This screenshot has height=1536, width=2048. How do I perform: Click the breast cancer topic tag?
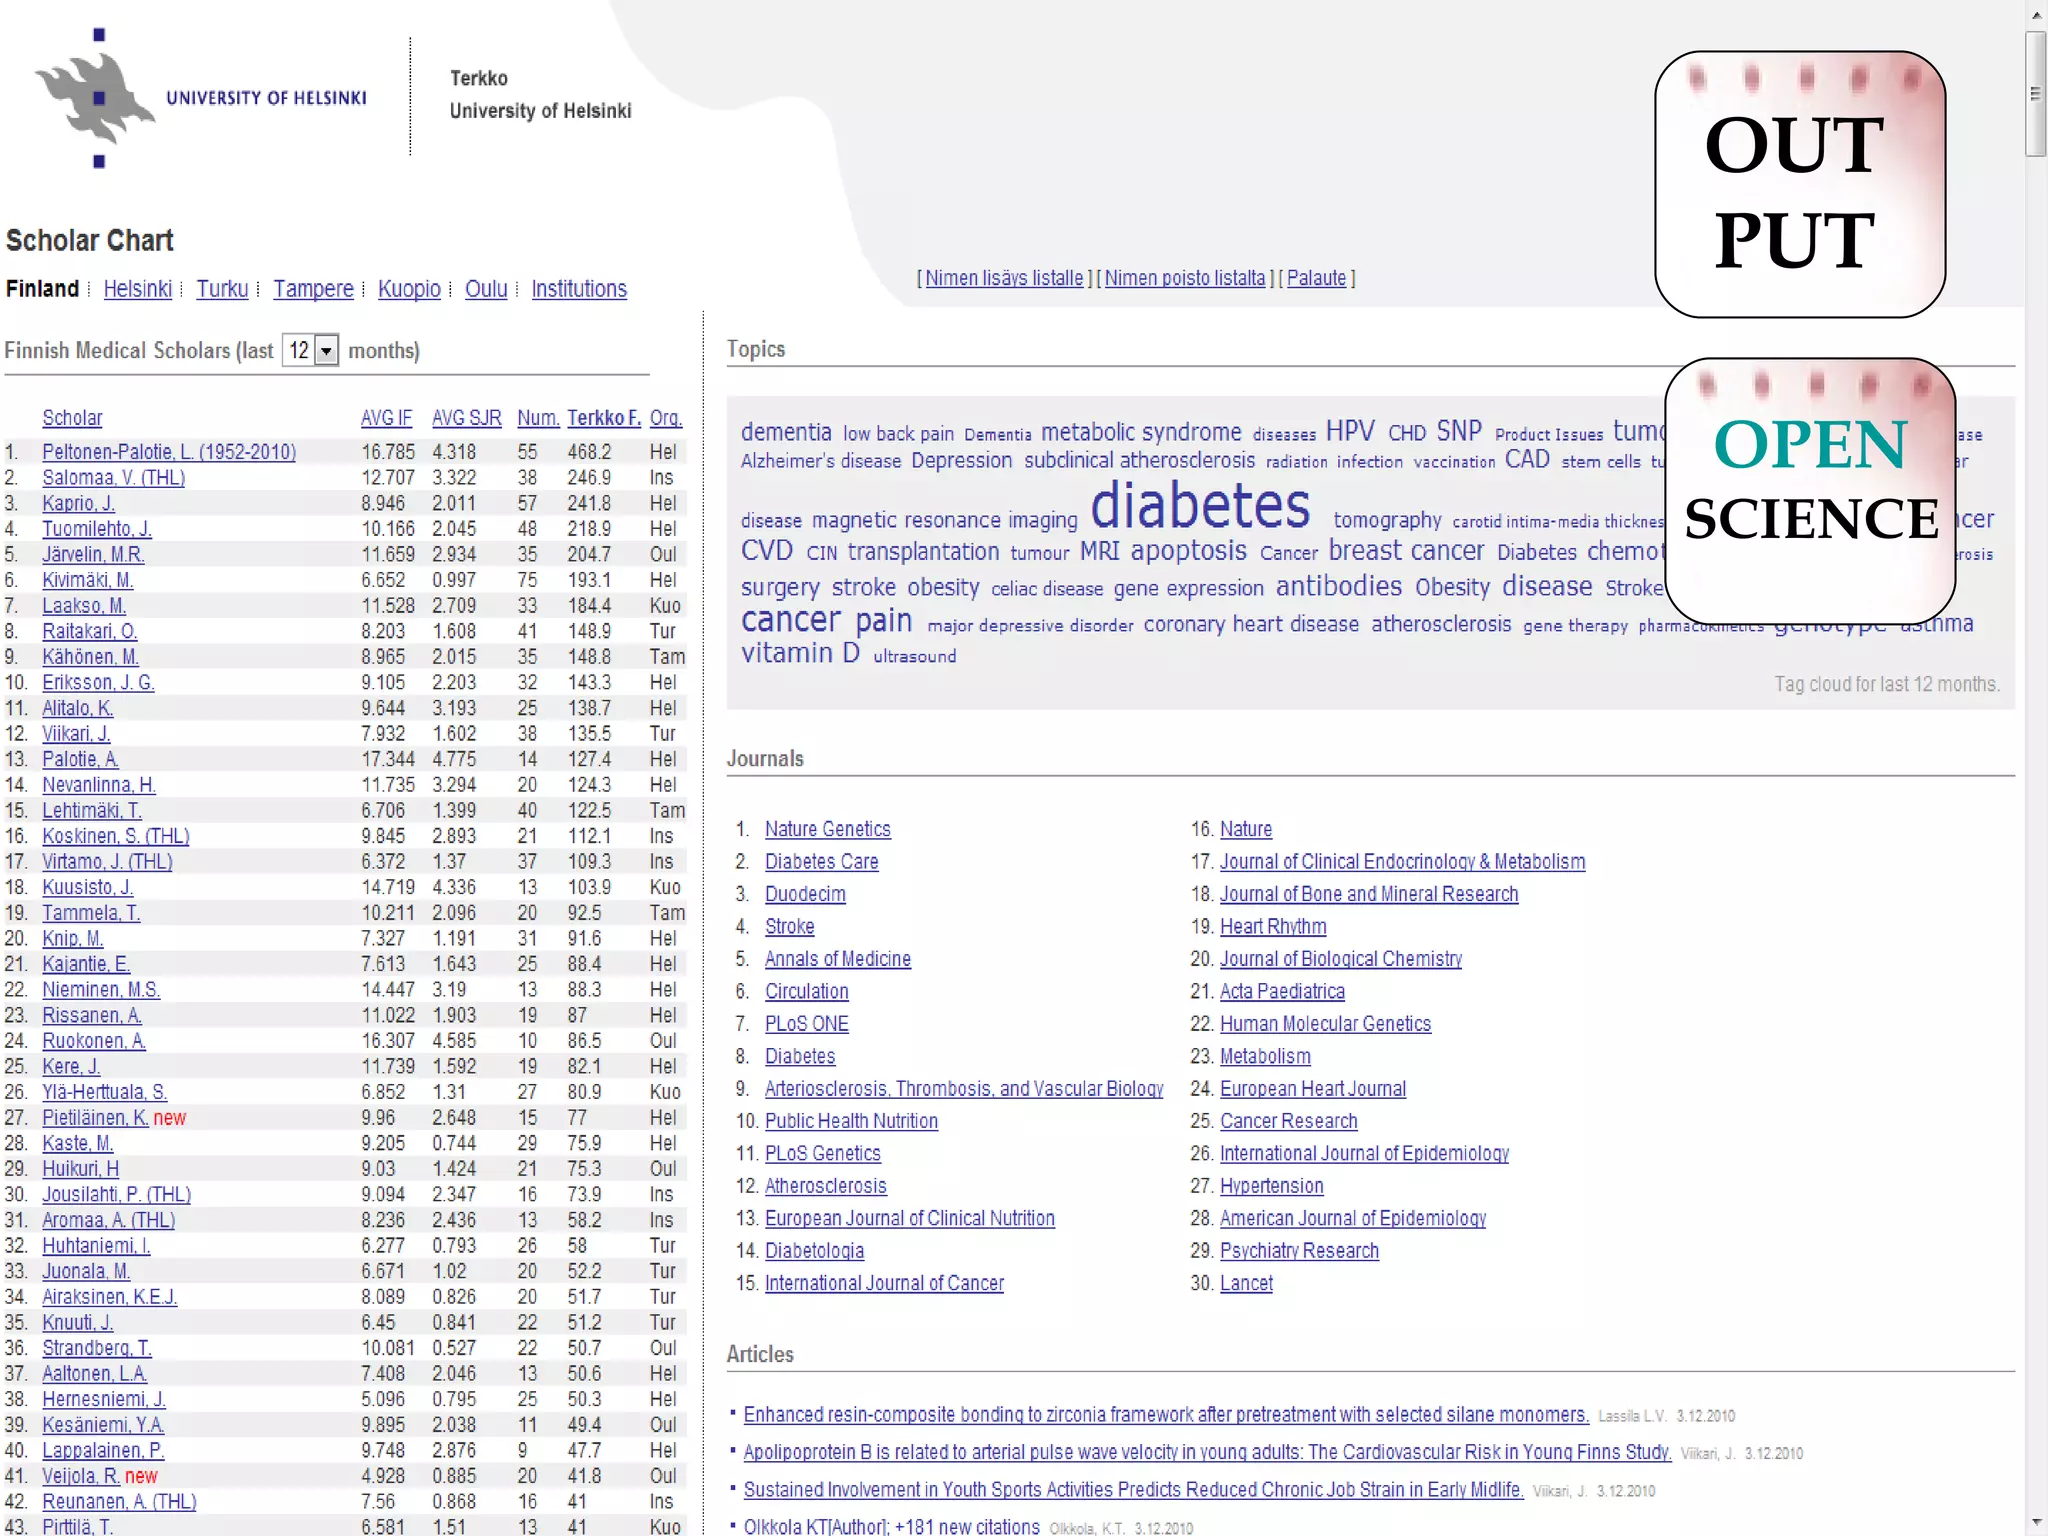tap(1406, 551)
